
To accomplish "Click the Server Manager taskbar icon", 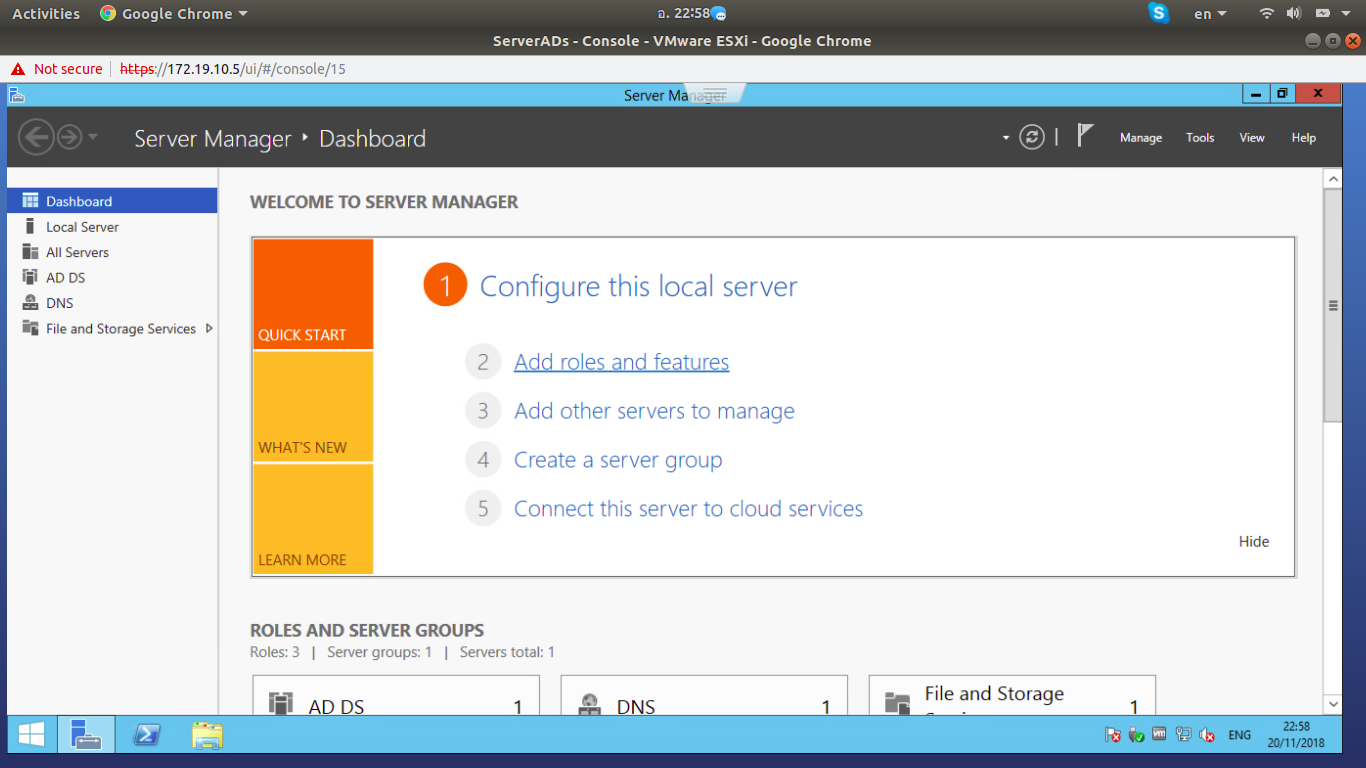I will coord(86,735).
